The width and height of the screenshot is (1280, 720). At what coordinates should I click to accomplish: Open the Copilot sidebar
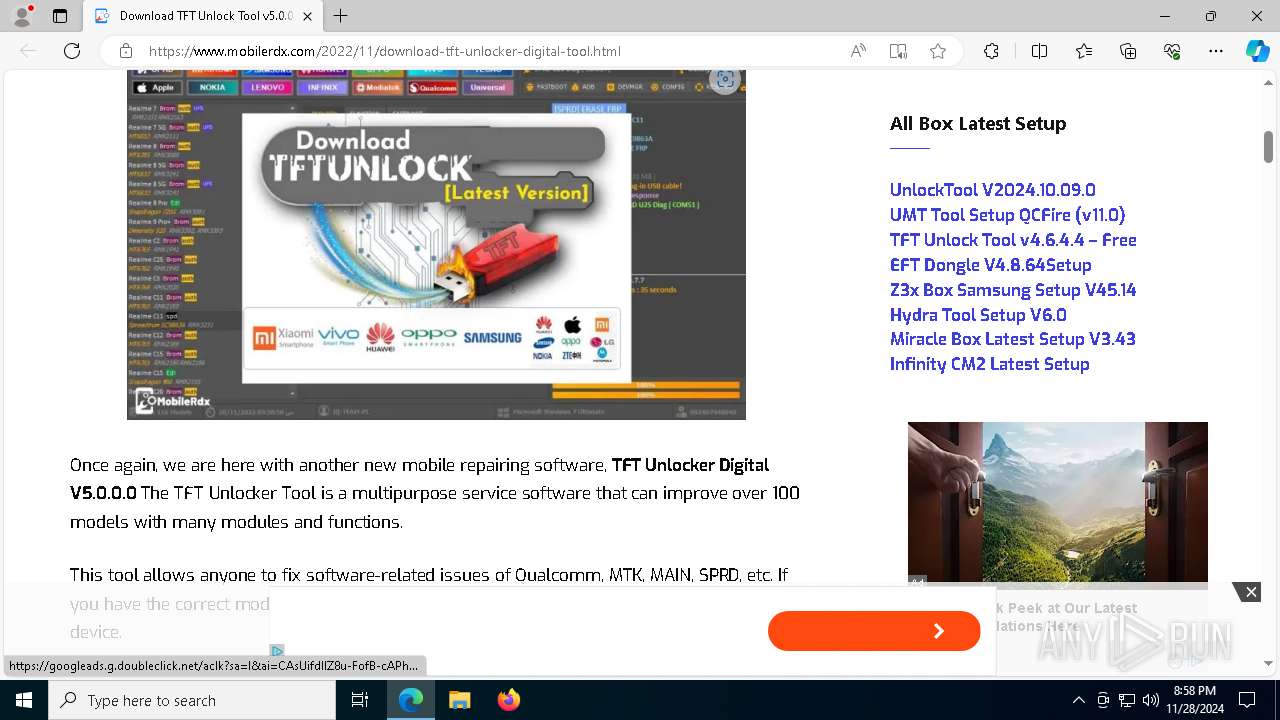[1257, 51]
